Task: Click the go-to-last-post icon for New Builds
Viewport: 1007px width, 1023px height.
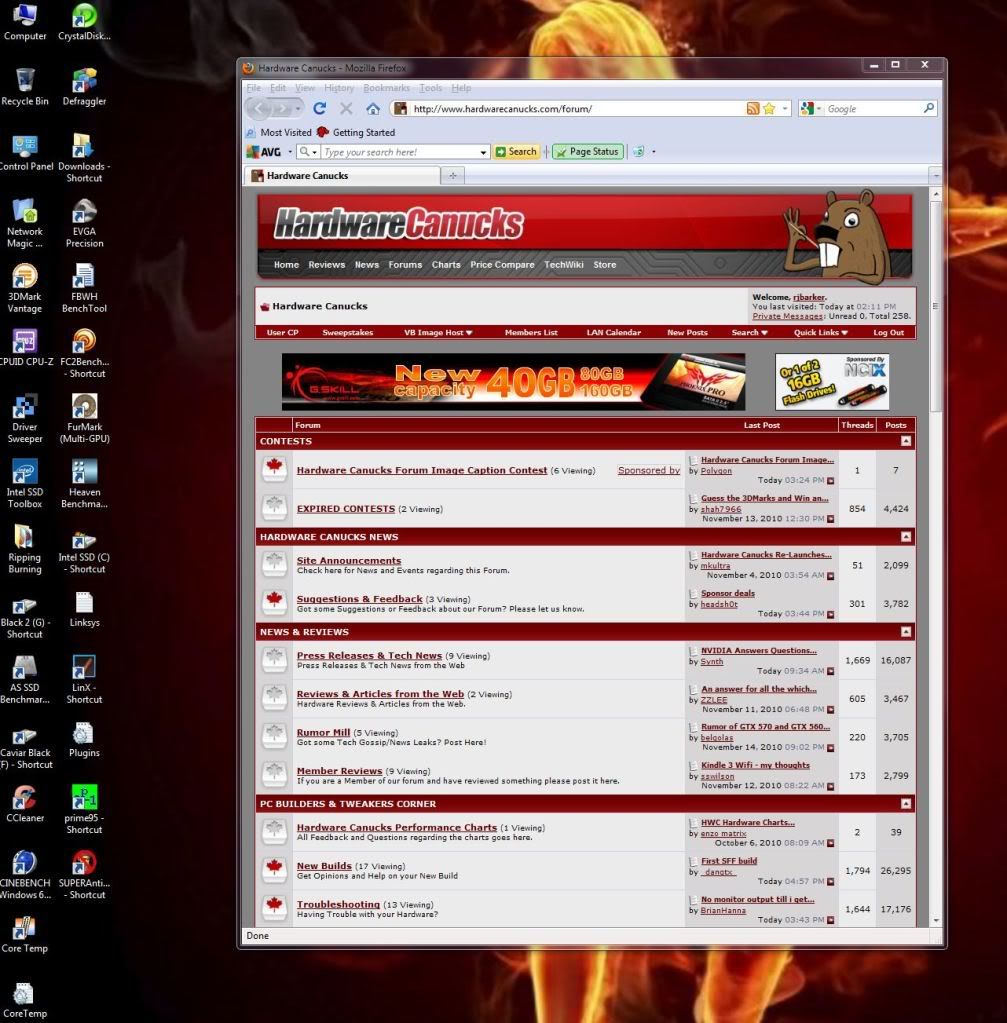Action: pos(831,881)
